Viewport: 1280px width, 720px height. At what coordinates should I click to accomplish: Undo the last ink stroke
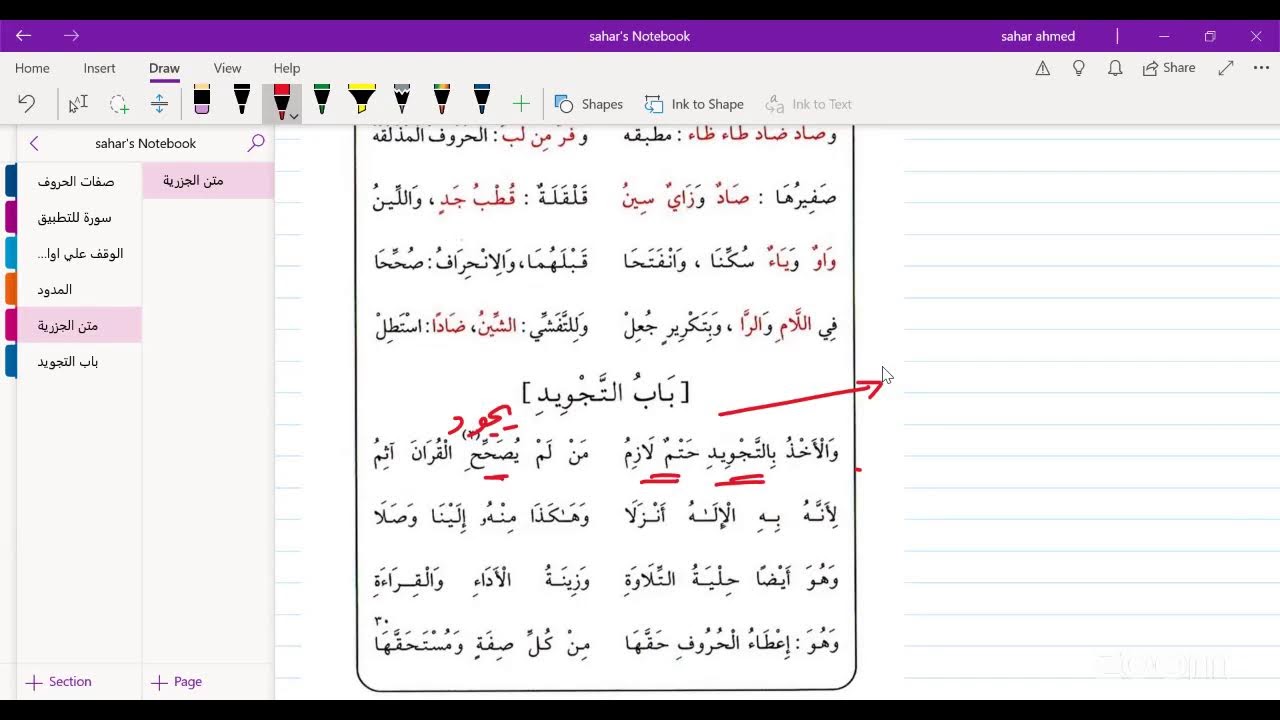point(27,104)
